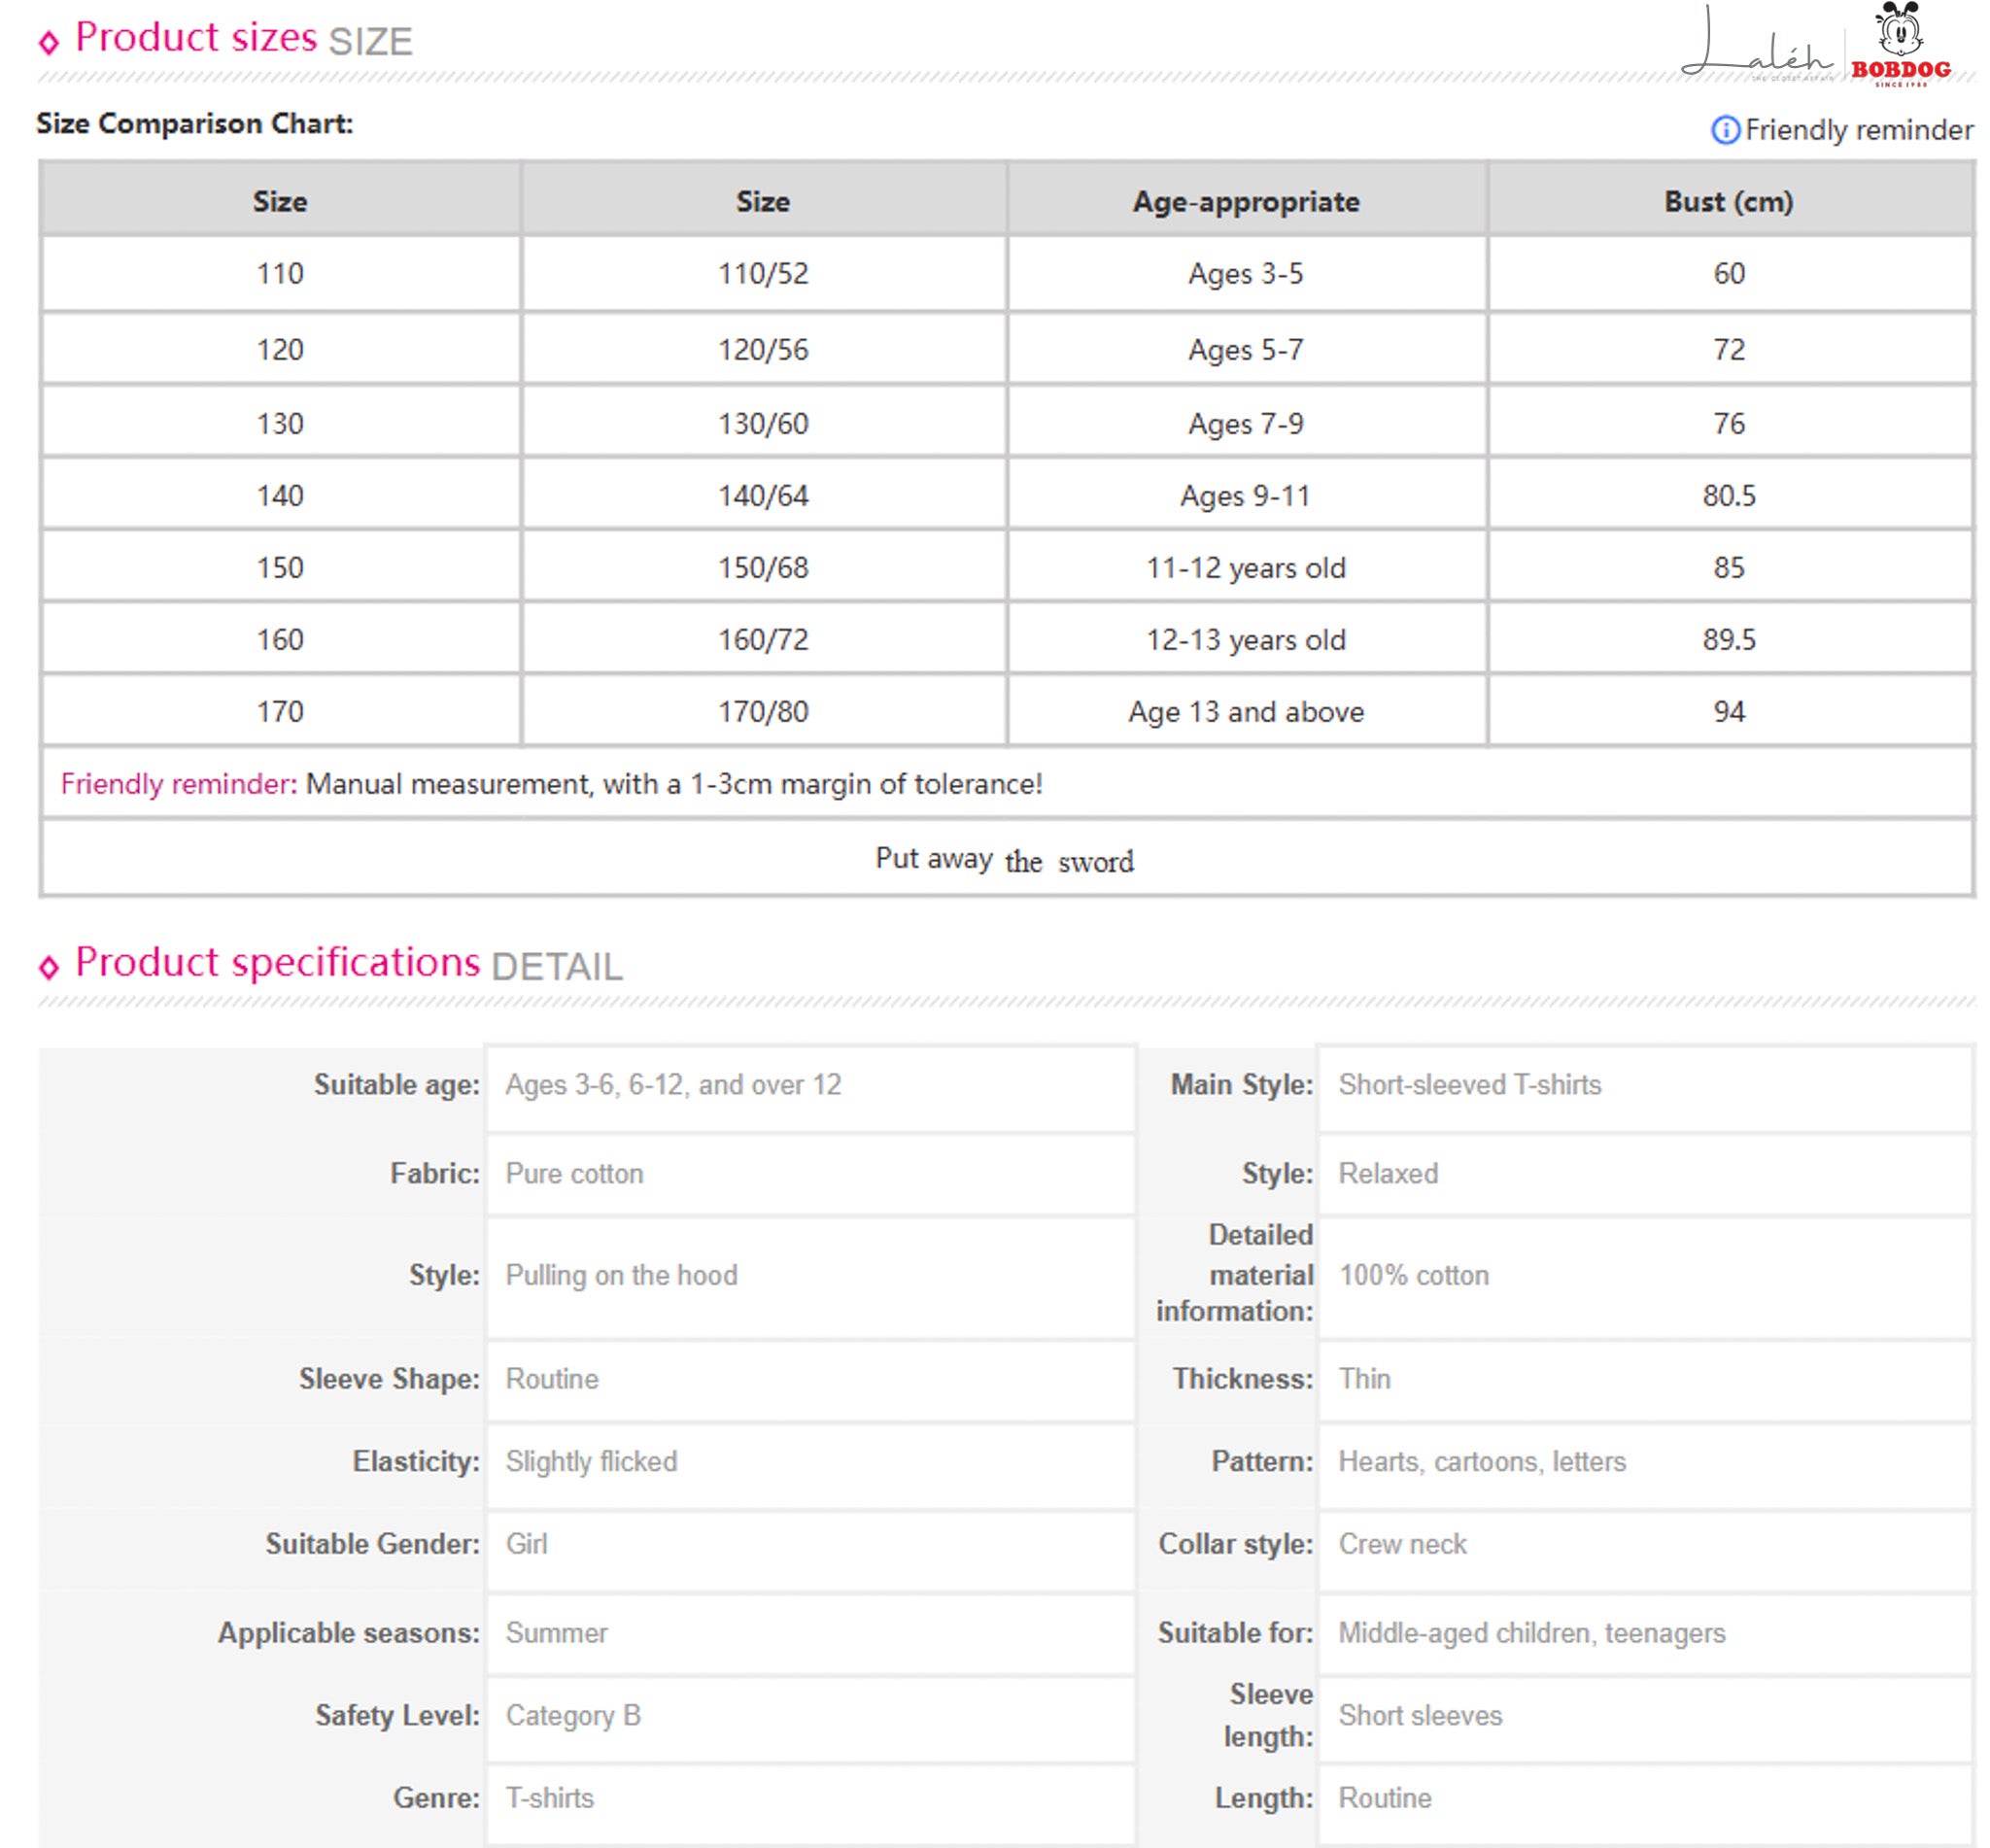1990x1848 pixels.
Task: Select the 'Product sizes' section heading
Action: pos(196,38)
